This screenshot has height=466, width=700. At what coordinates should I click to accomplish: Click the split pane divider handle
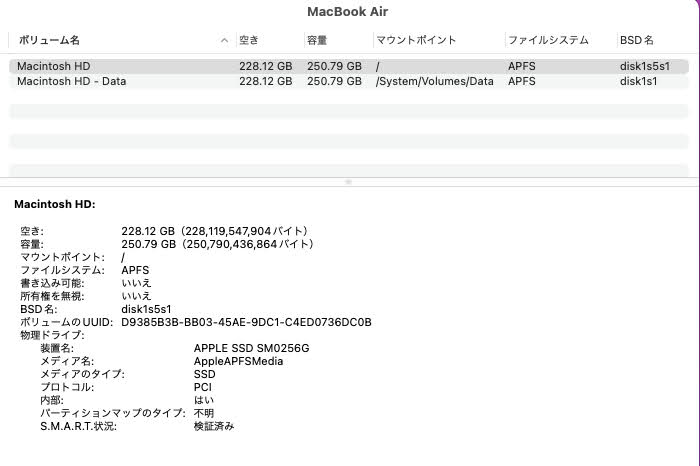(348, 182)
